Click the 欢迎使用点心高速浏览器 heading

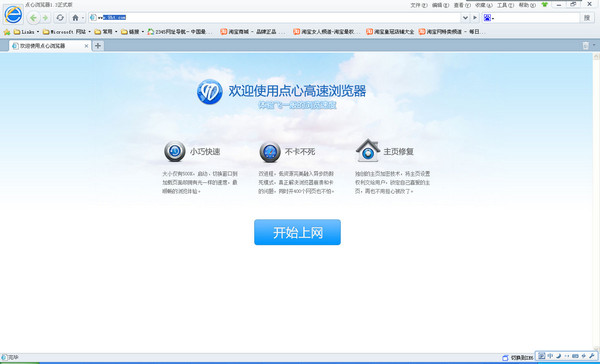click(x=297, y=91)
